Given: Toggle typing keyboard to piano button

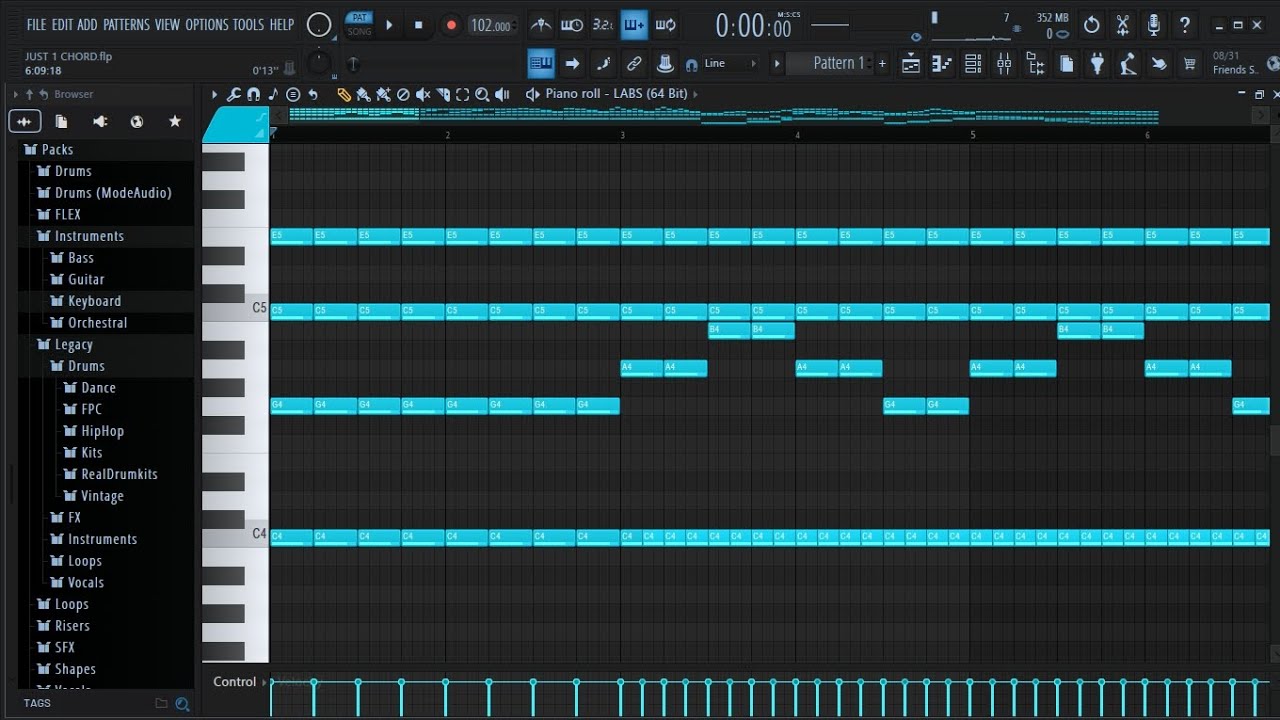Looking at the screenshot, I should tap(541, 64).
